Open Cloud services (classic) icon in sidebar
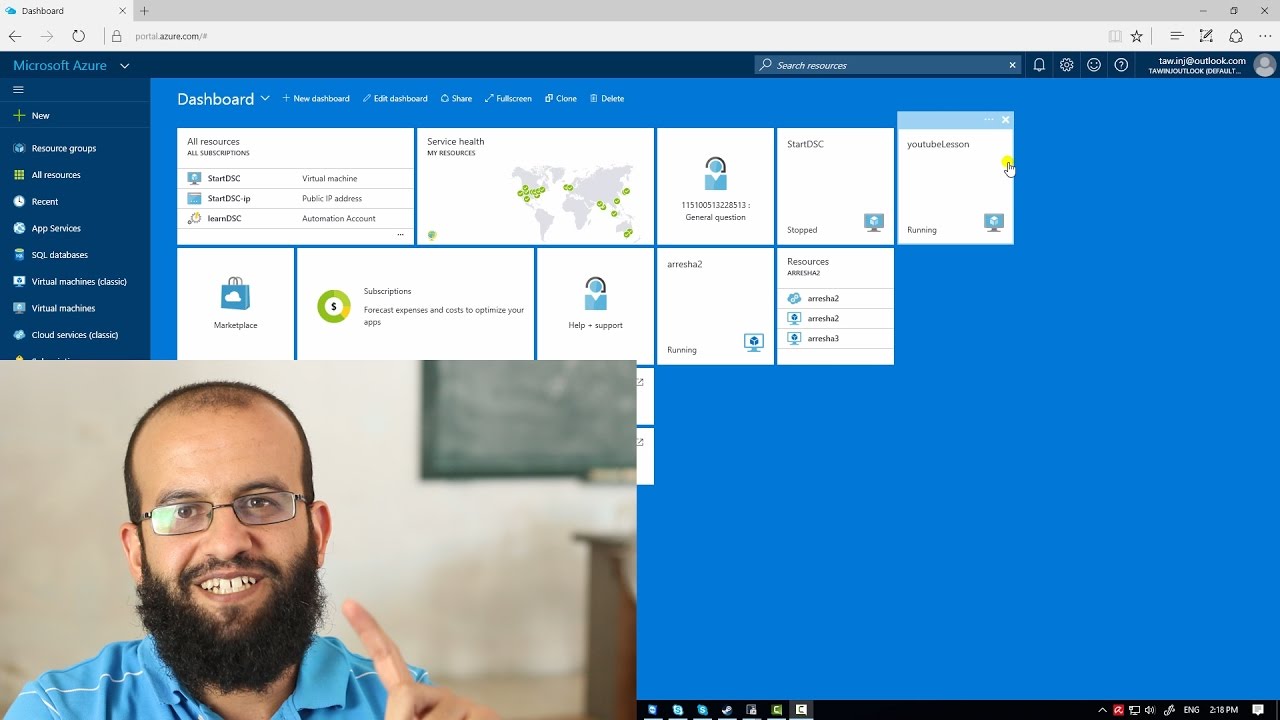Image resolution: width=1280 pixels, height=720 pixels. point(19,335)
